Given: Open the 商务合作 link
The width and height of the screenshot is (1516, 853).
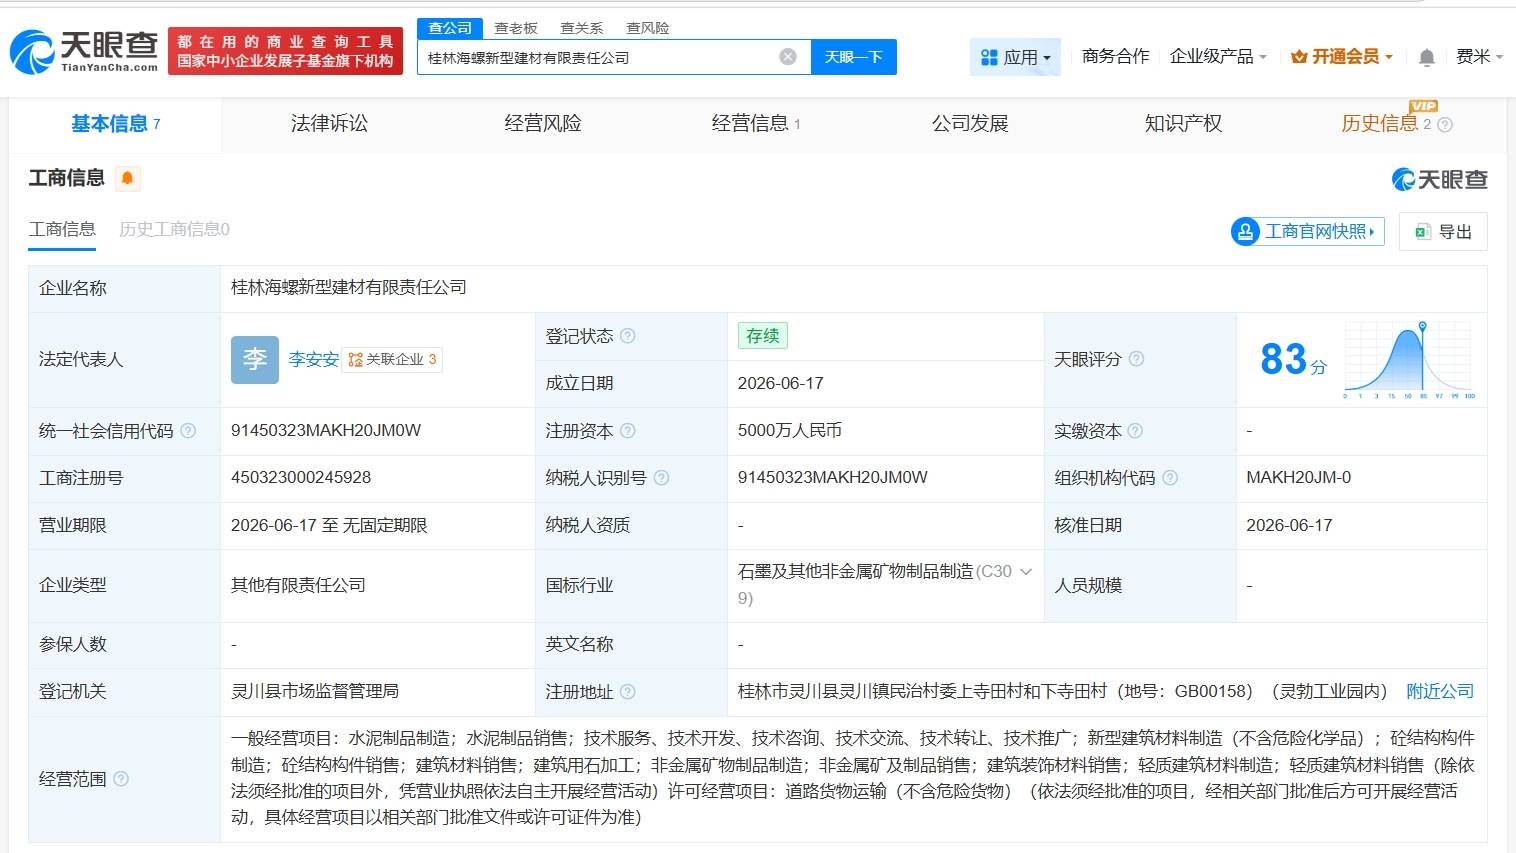Looking at the screenshot, I should pos(1115,57).
